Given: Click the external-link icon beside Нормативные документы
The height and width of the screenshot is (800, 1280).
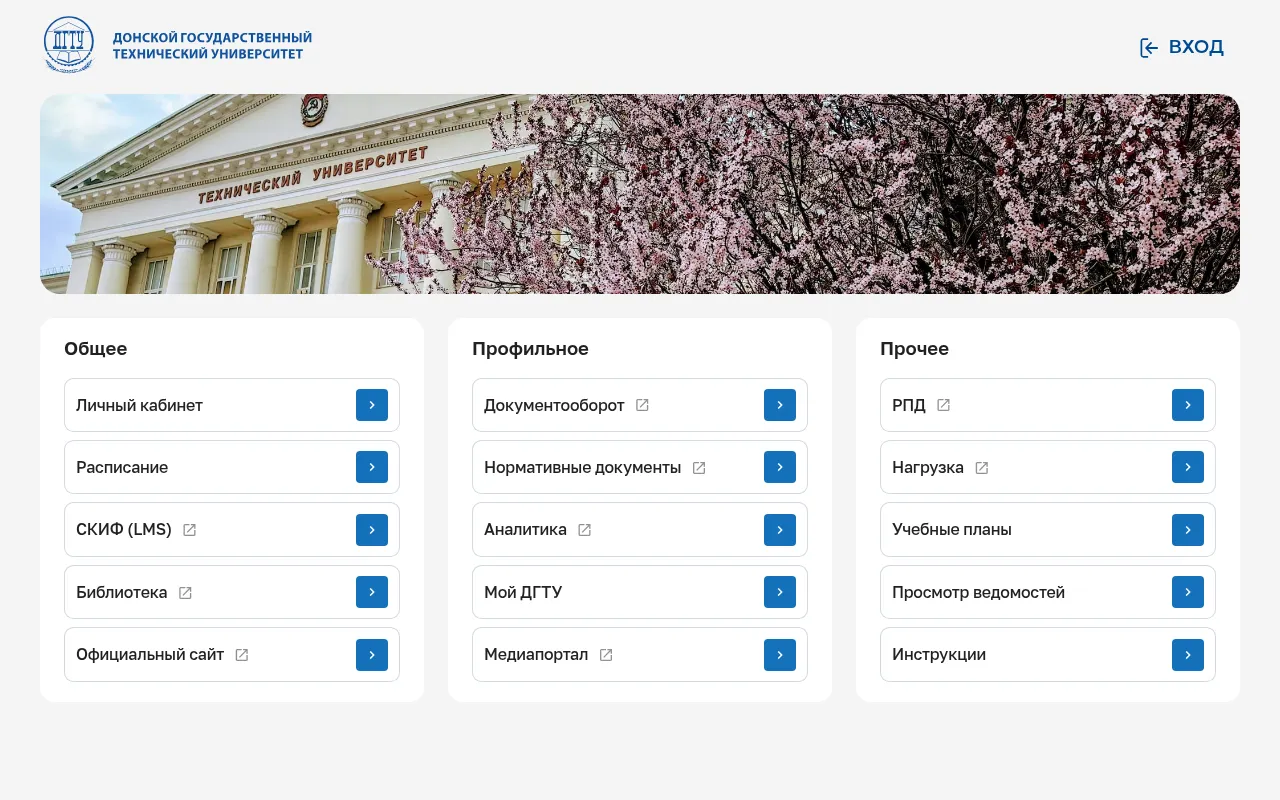Looking at the screenshot, I should point(699,468).
